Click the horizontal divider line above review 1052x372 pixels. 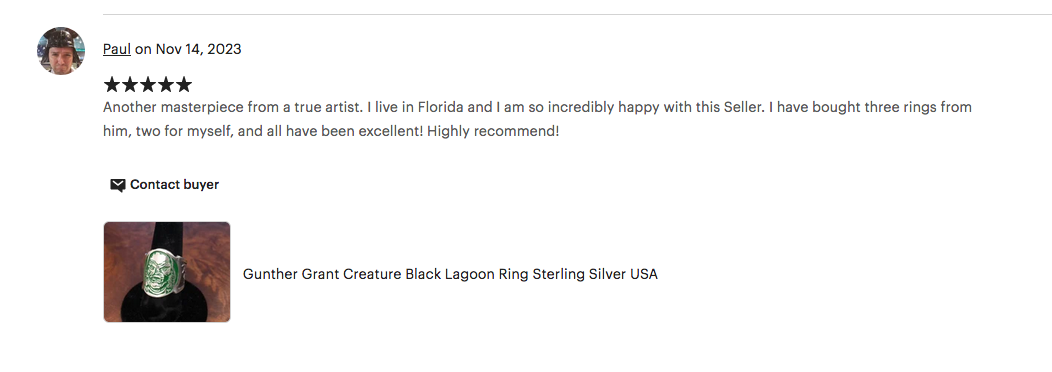tap(577, 14)
